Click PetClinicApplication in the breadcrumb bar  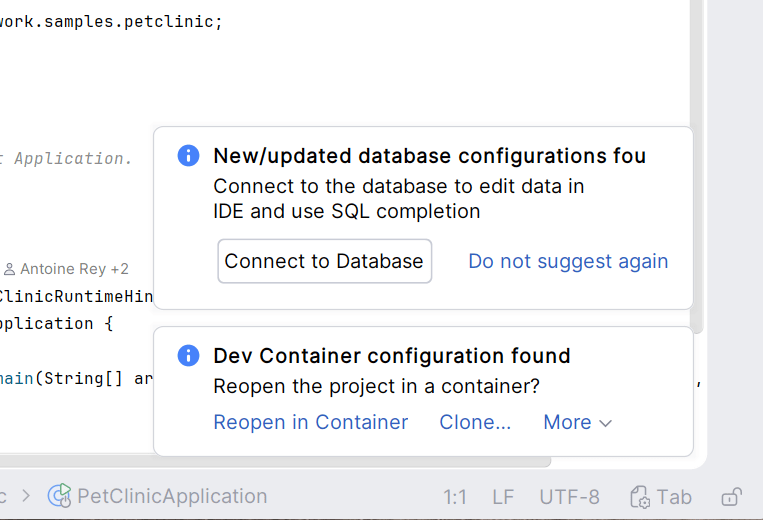[x=172, y=496]
